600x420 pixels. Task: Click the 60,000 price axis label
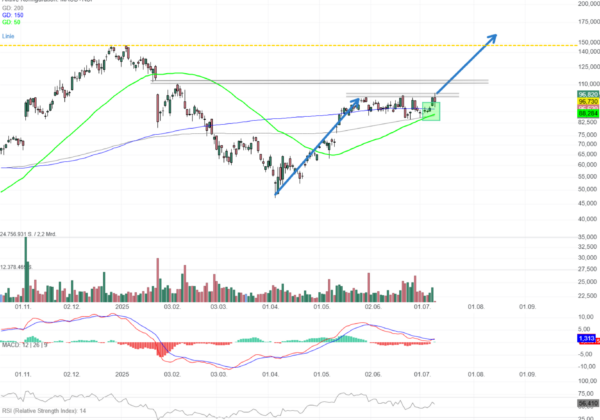589,165
